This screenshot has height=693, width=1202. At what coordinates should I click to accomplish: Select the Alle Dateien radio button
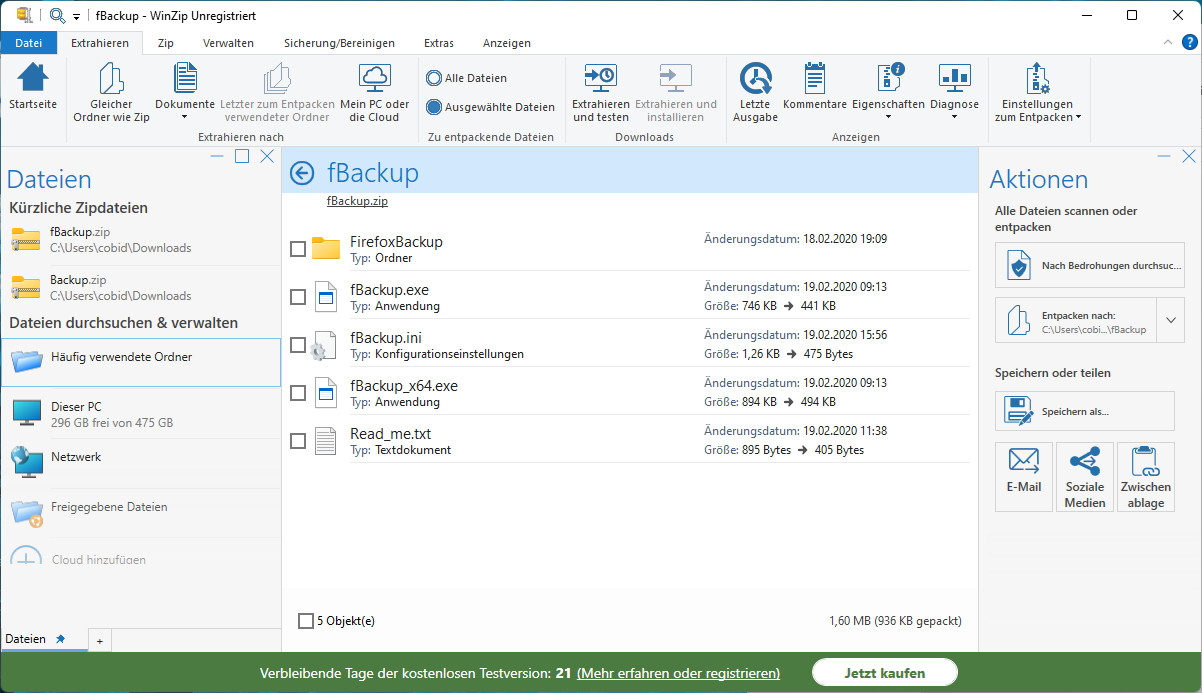(434, 77)
